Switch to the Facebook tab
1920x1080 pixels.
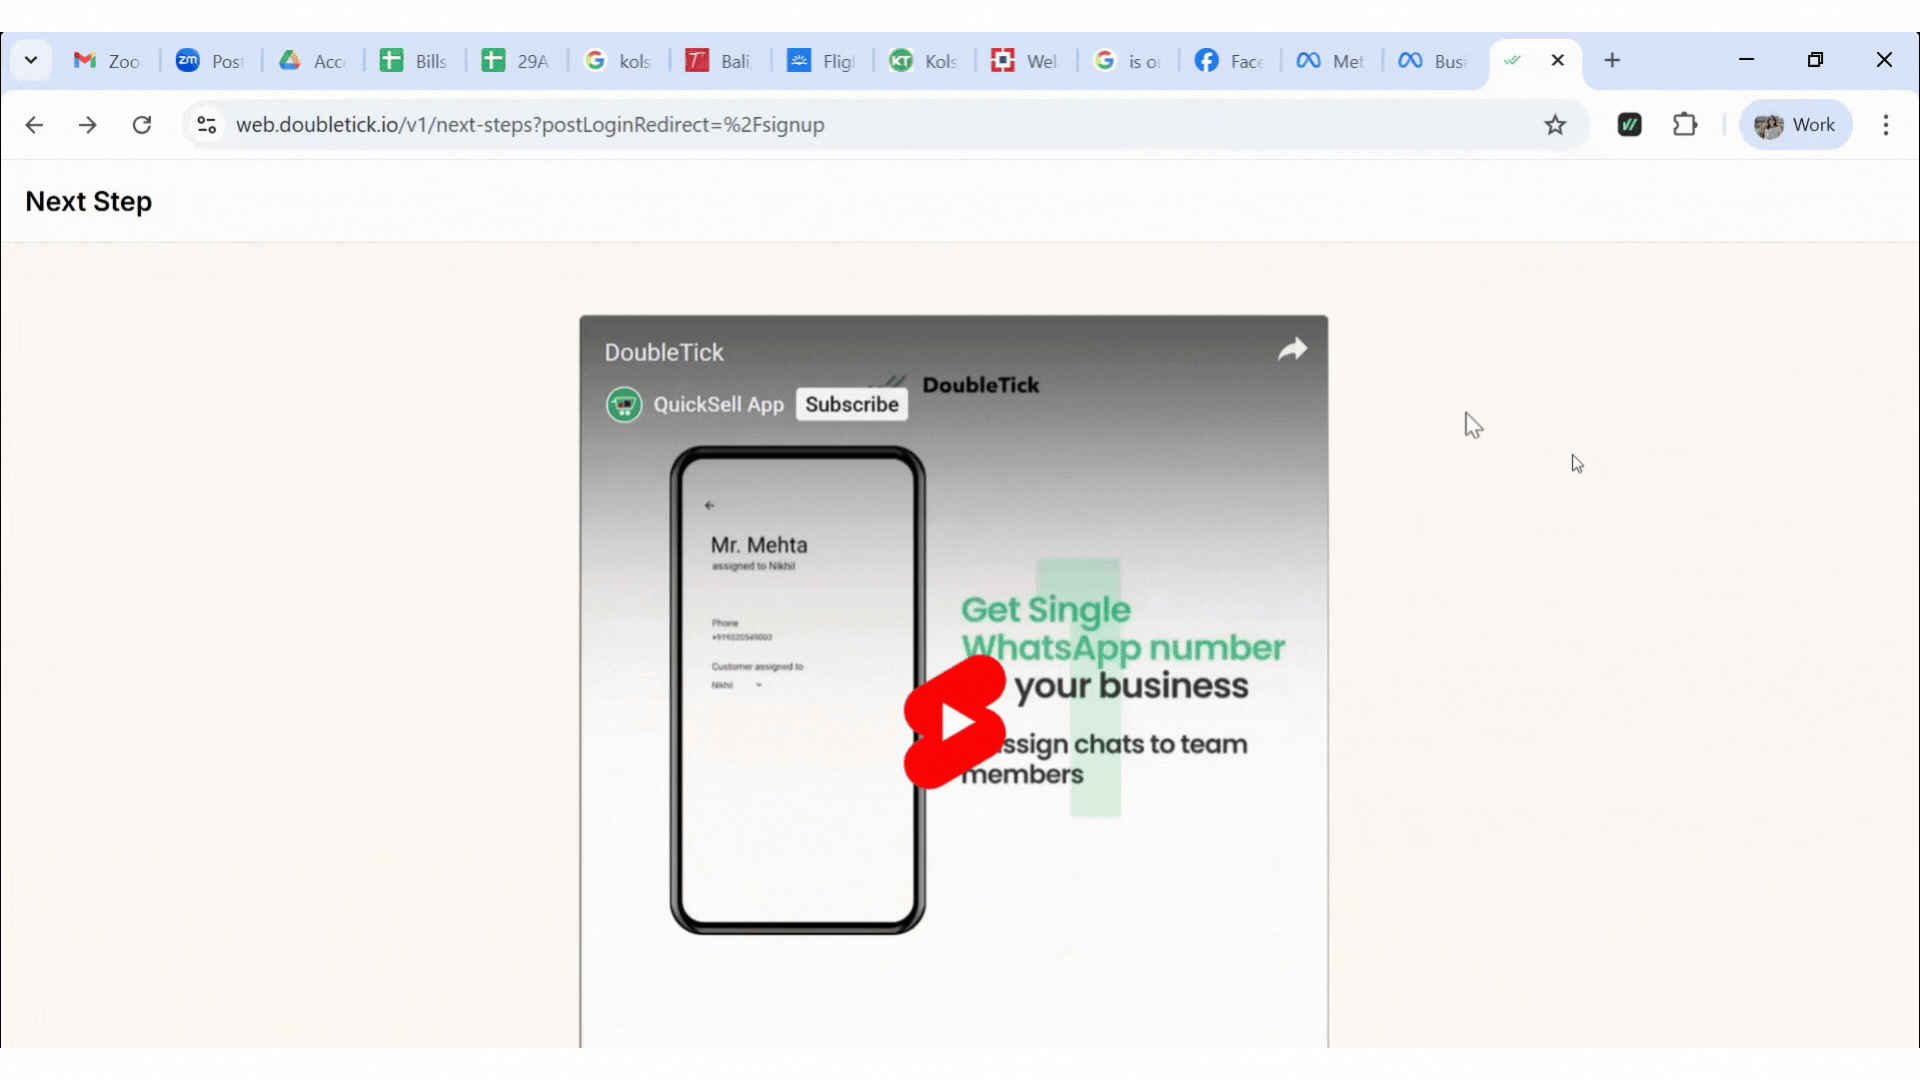[x=1229, y=61]
